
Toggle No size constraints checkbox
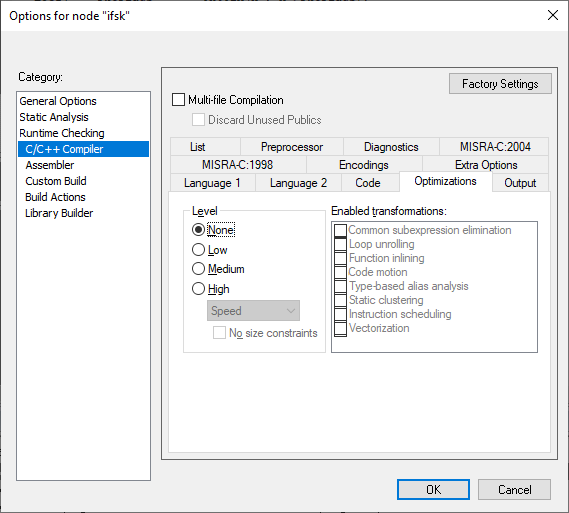tap(219, 333)
